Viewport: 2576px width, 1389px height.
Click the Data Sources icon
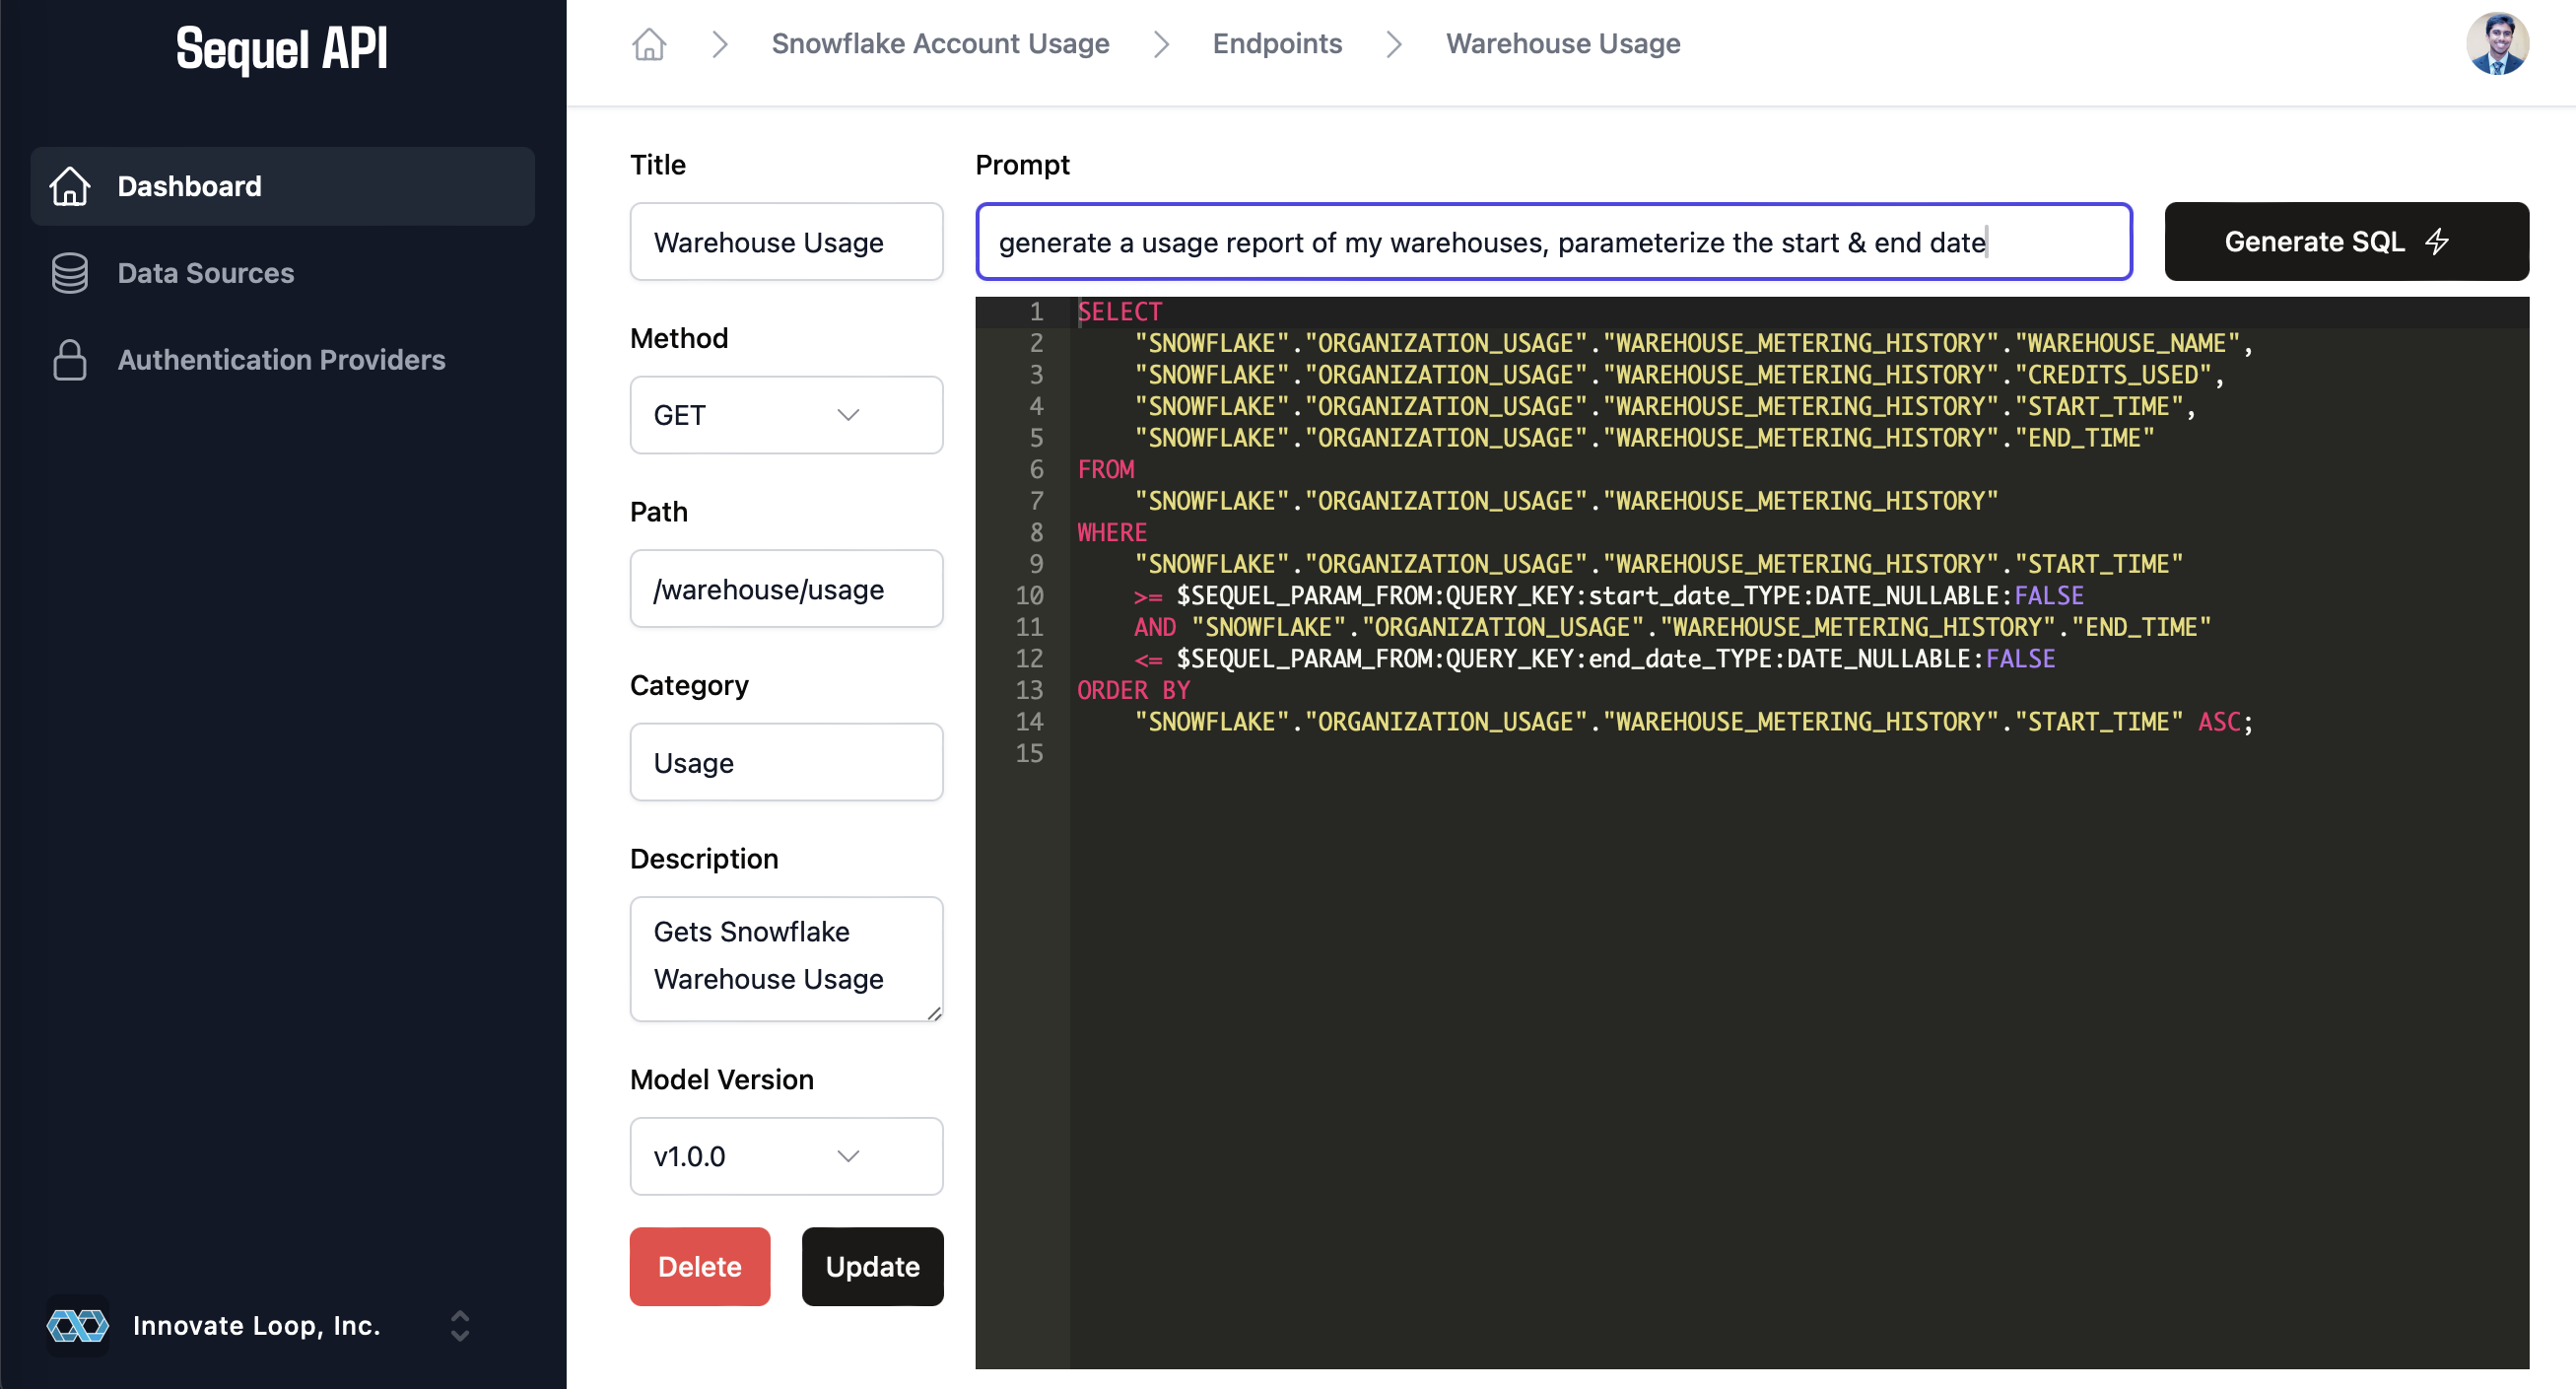pyautogui.click(x=68, y=272)
